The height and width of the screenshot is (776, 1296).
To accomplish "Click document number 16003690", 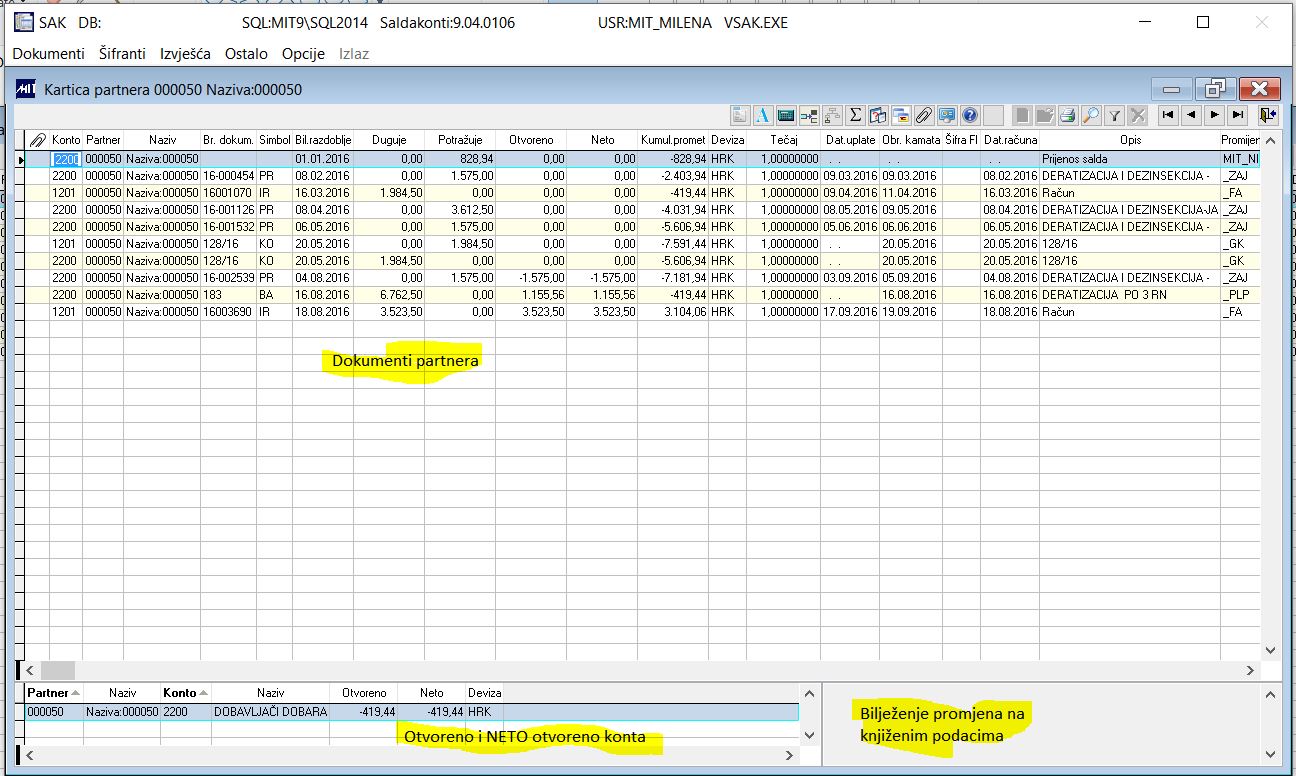I will (229, 312).
